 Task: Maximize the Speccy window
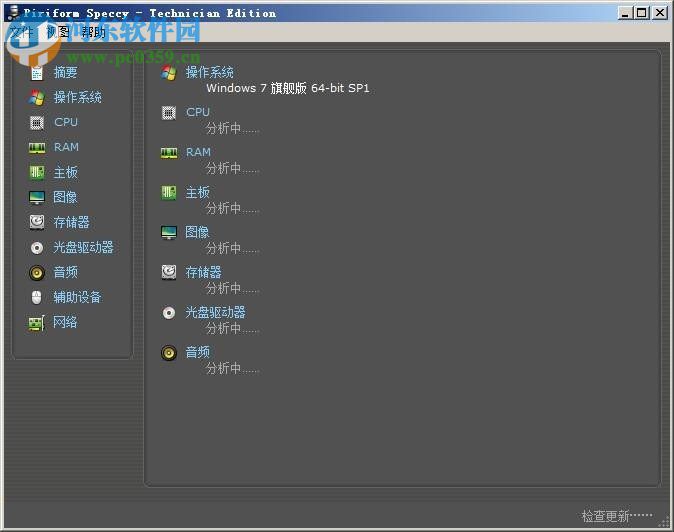click(641, 13)
